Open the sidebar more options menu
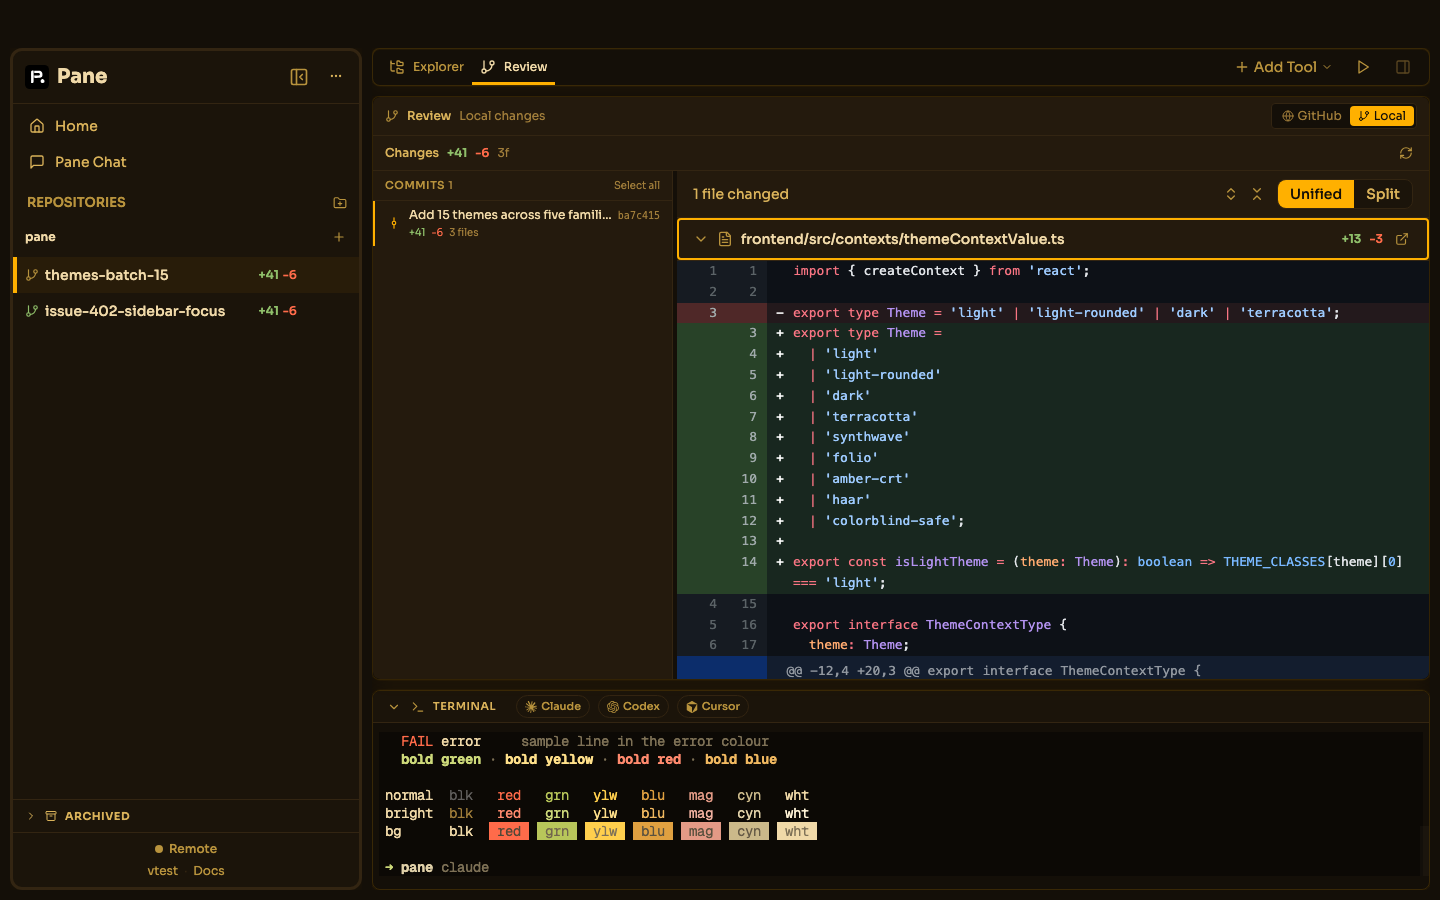The image size is (1440, 900). [336, 77]
